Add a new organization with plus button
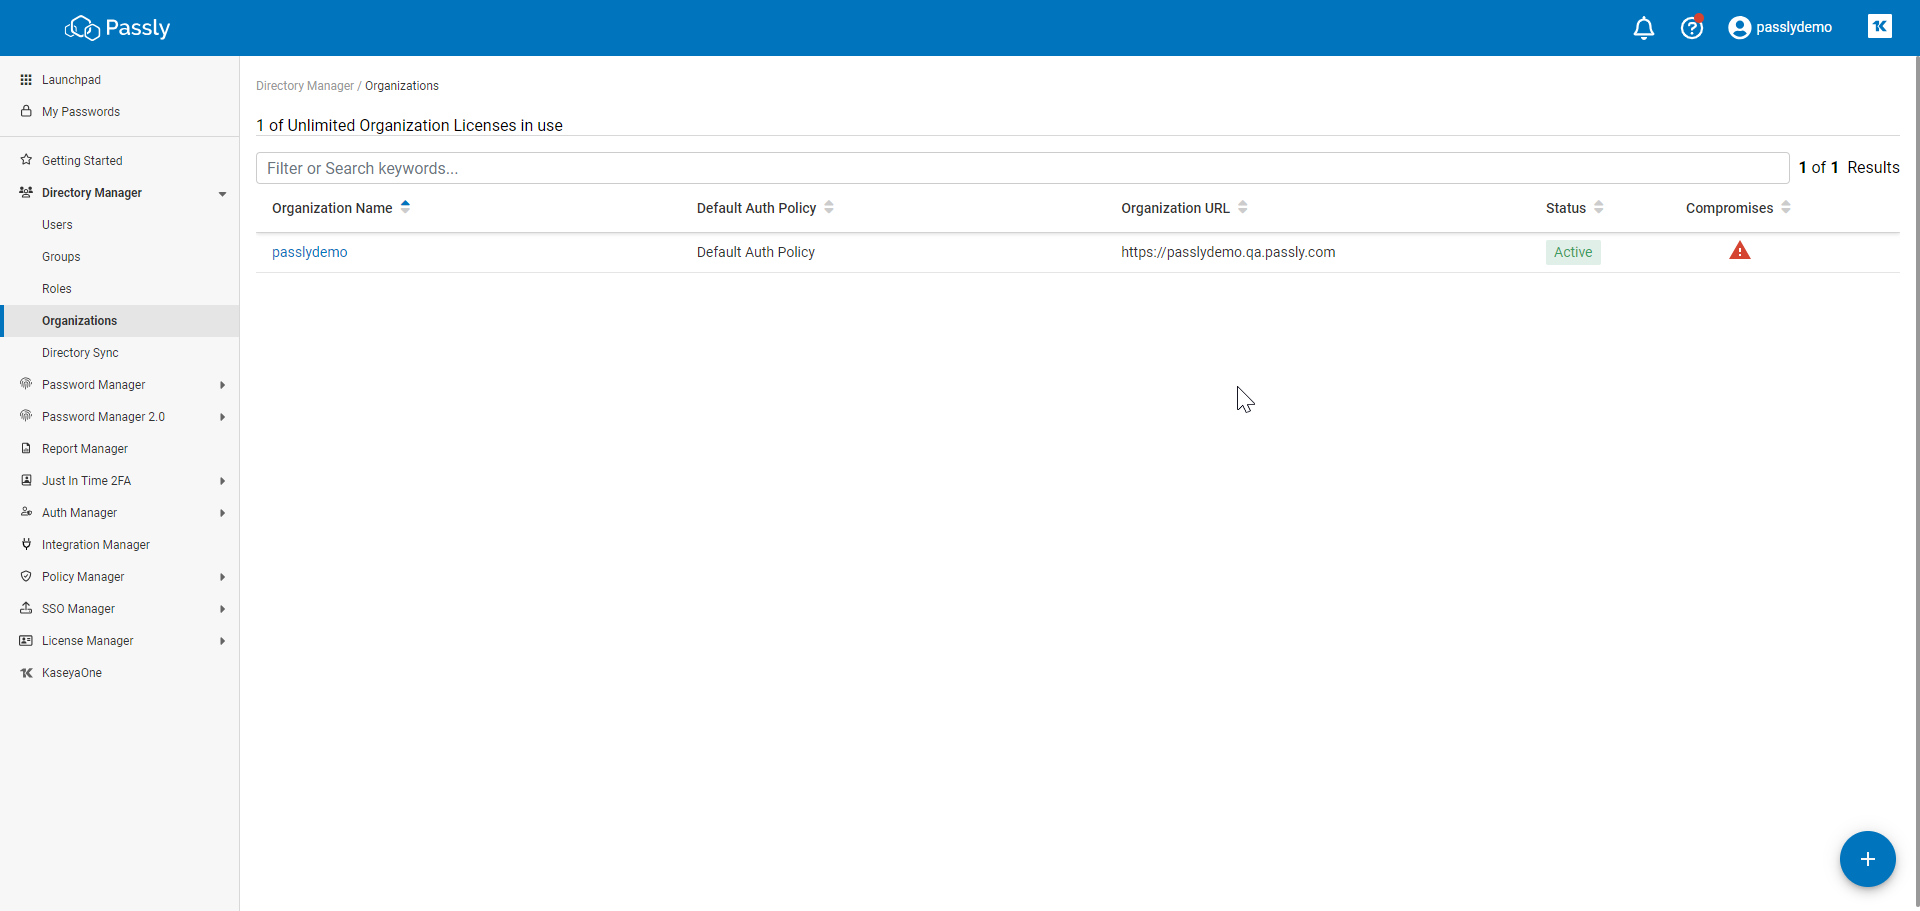This screenshot has height=911, width=1920. 1867,859
